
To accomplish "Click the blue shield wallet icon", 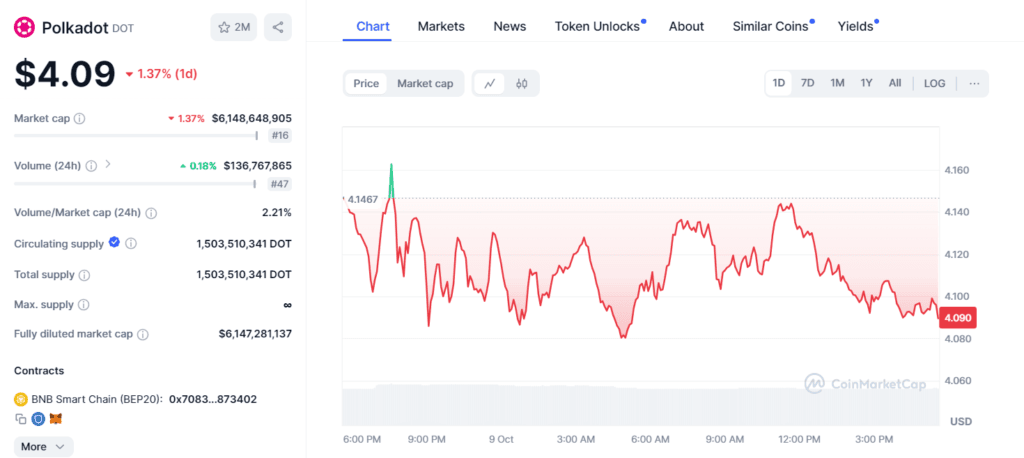I will click(39, 419).
